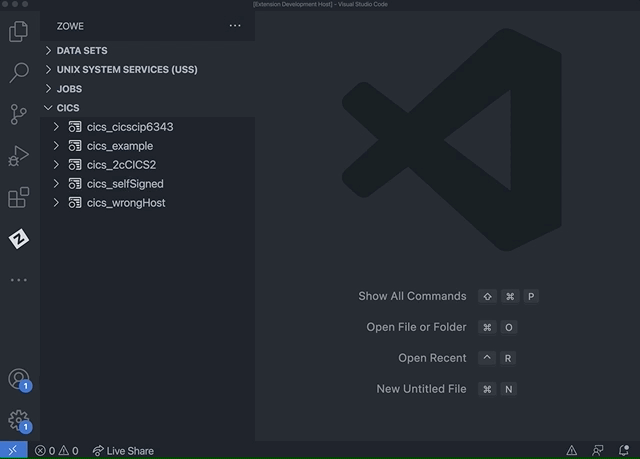The height and width of the screenshot is (459, 640).
Task: Open errors and warnings count in status bar
Action: click(56, 451)
